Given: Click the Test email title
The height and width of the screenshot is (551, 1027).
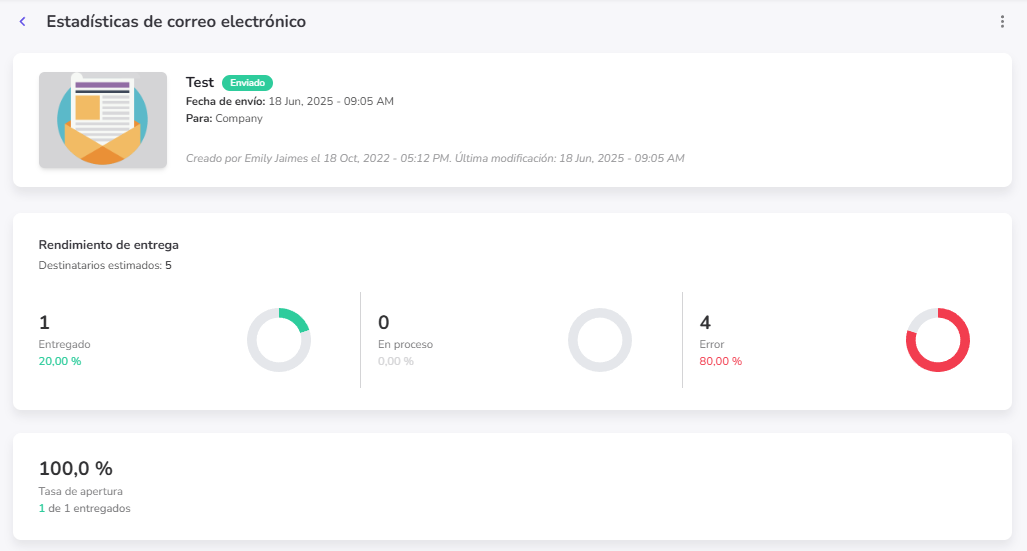Looking at the screenshot, I should tap(200, 83).
